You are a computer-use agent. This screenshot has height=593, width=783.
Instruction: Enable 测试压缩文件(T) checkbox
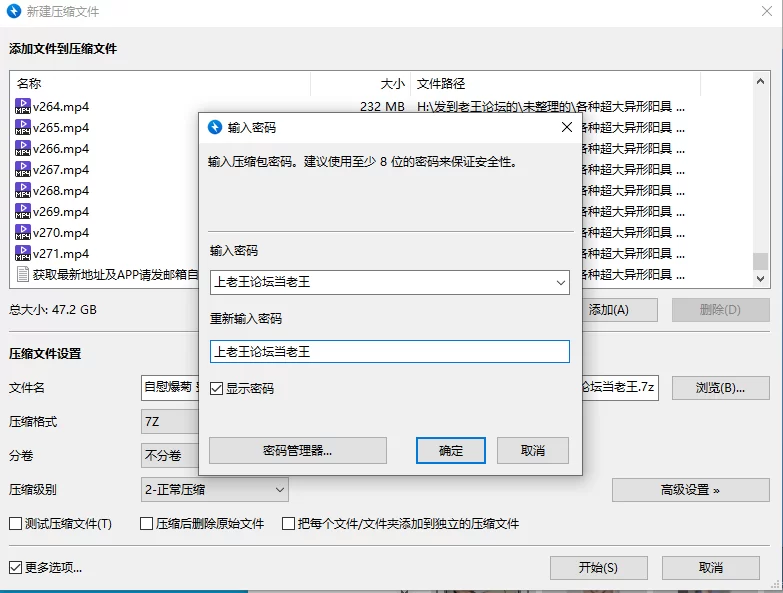(15, 524)
